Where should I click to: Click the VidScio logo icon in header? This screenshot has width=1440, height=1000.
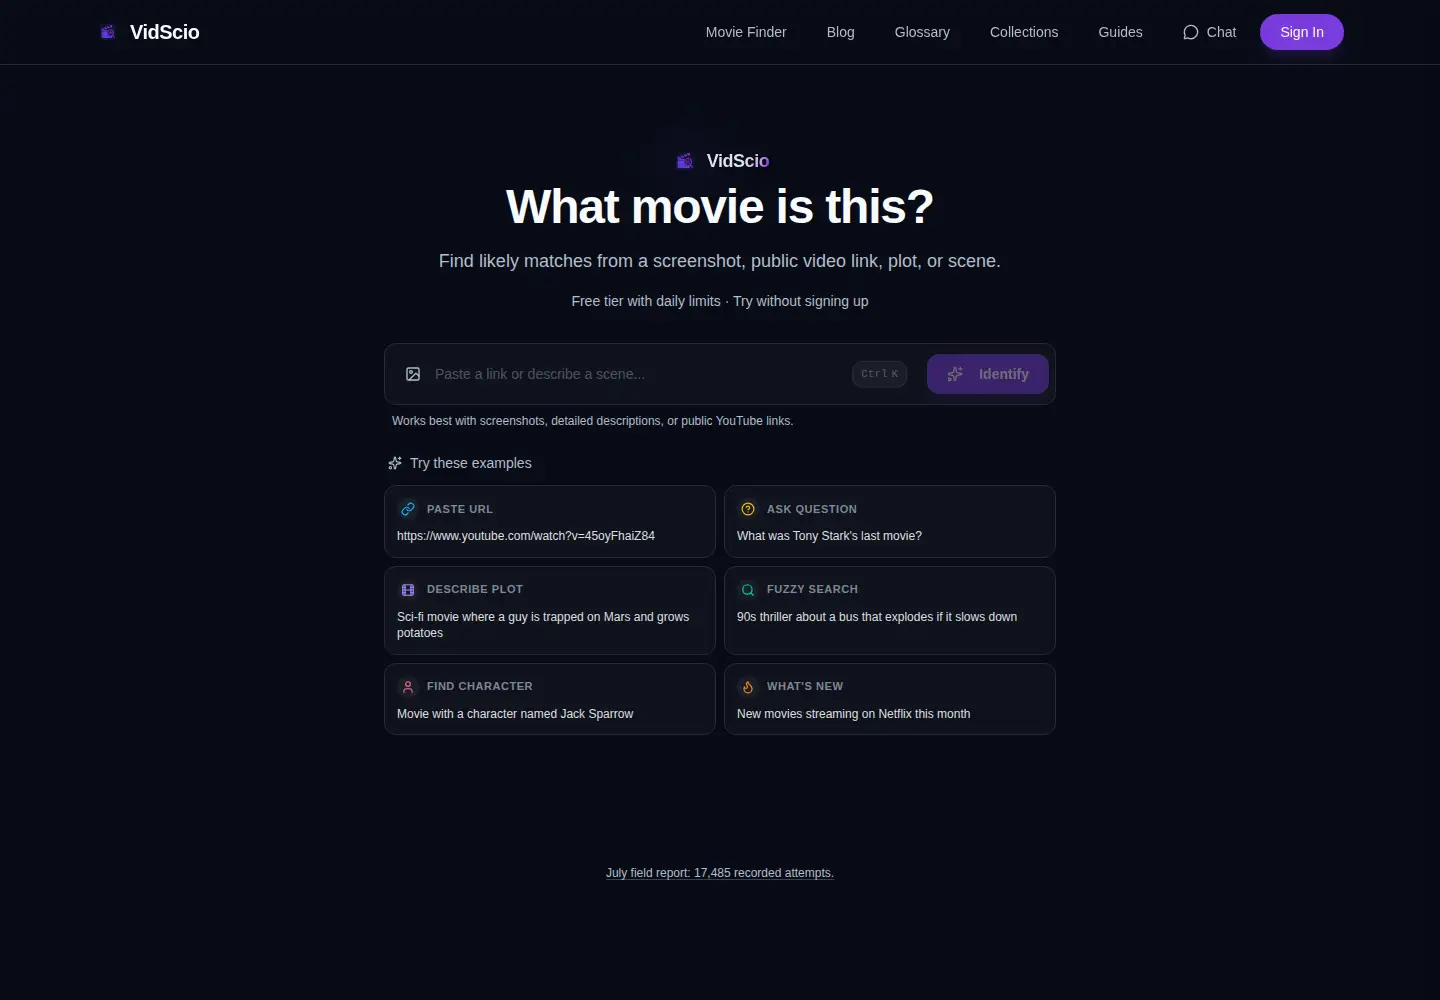tap(108, 32)
